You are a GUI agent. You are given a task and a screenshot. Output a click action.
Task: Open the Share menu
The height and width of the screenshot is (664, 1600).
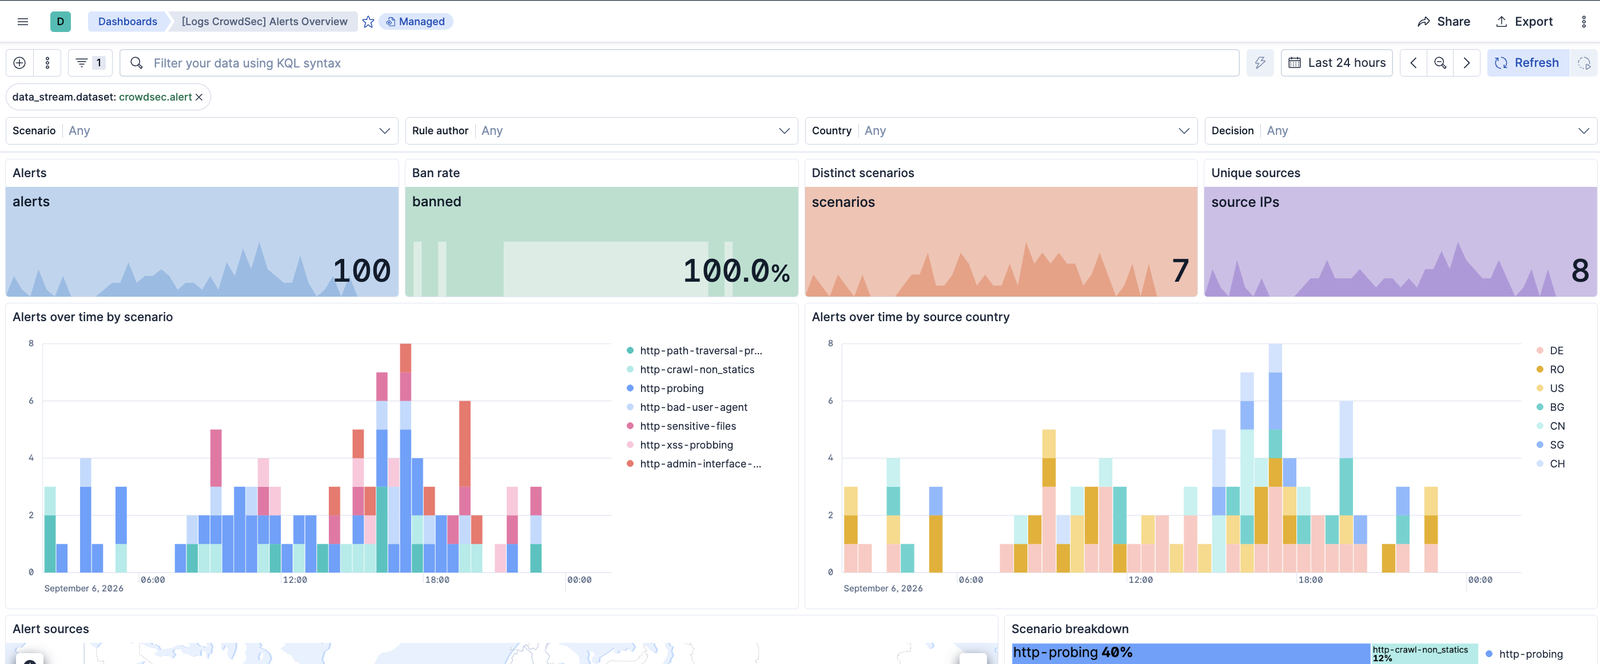click(x=1444, y=21)
